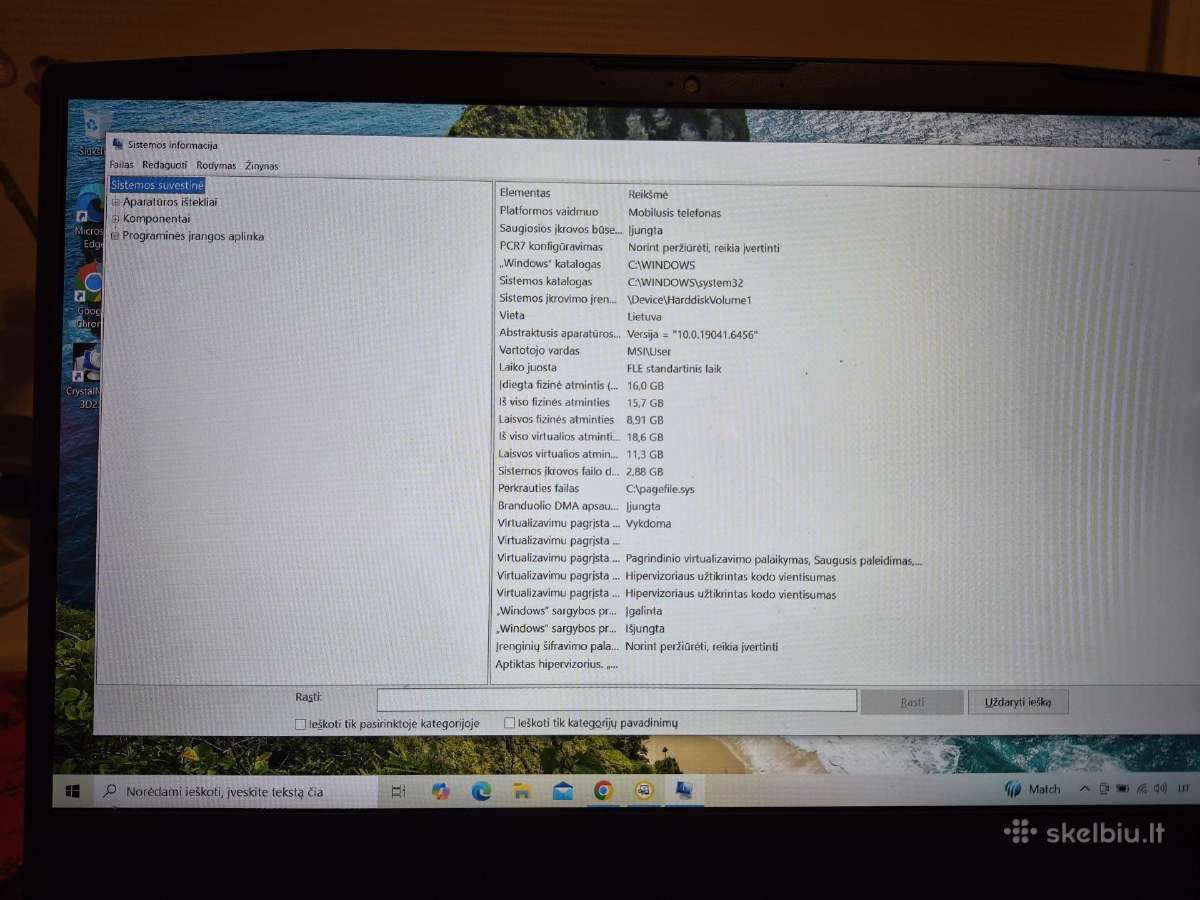Click the 'Rasti' search input field

click(x=616, y=700)
